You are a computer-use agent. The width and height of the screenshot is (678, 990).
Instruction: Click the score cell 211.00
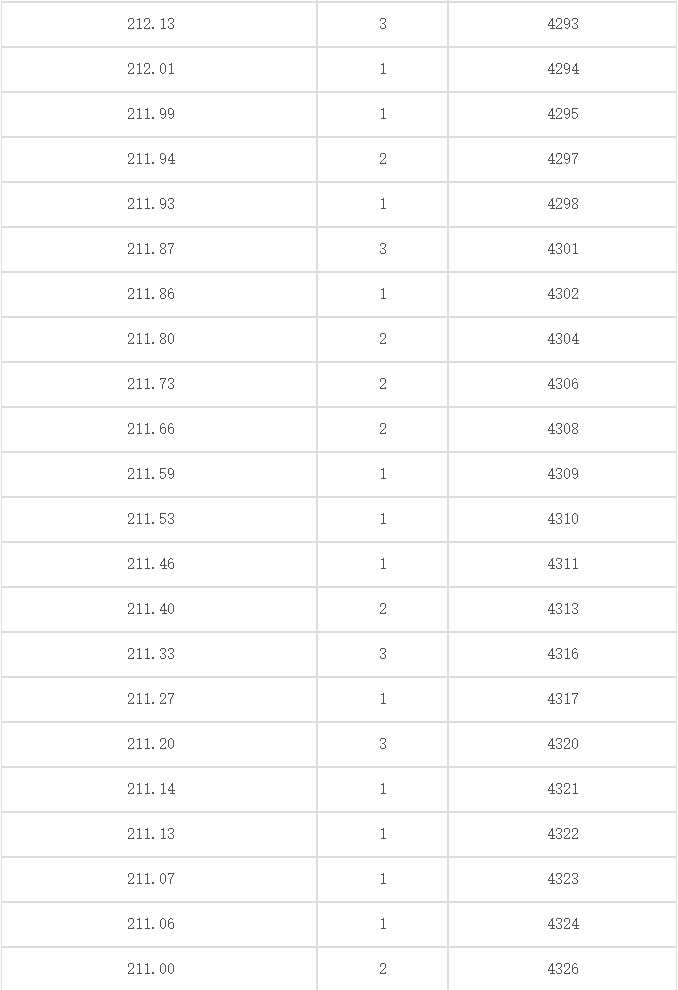click(x=151, y=969)
